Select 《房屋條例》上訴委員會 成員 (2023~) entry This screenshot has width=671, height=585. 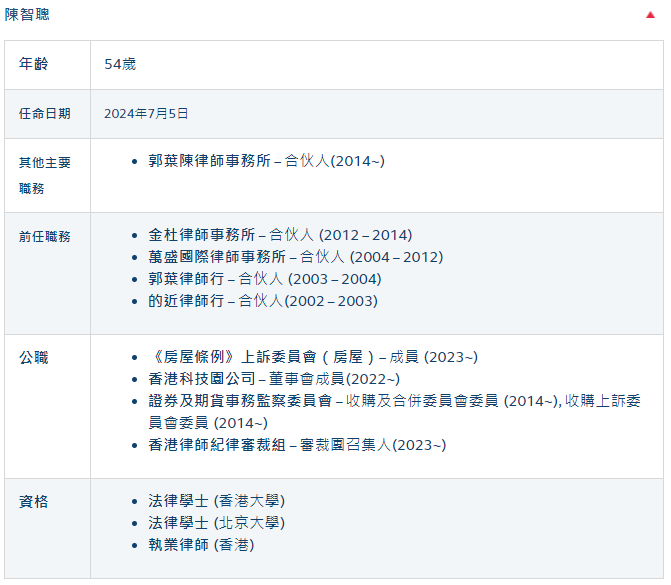tap(313, 357)
